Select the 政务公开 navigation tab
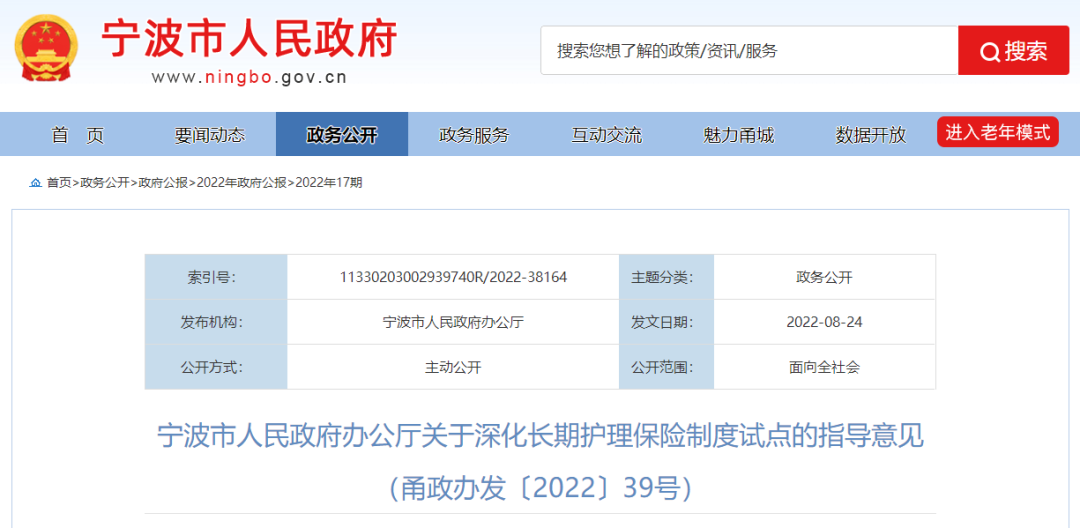The width and height of the screenshot is (1080, 528). (342, 135)
